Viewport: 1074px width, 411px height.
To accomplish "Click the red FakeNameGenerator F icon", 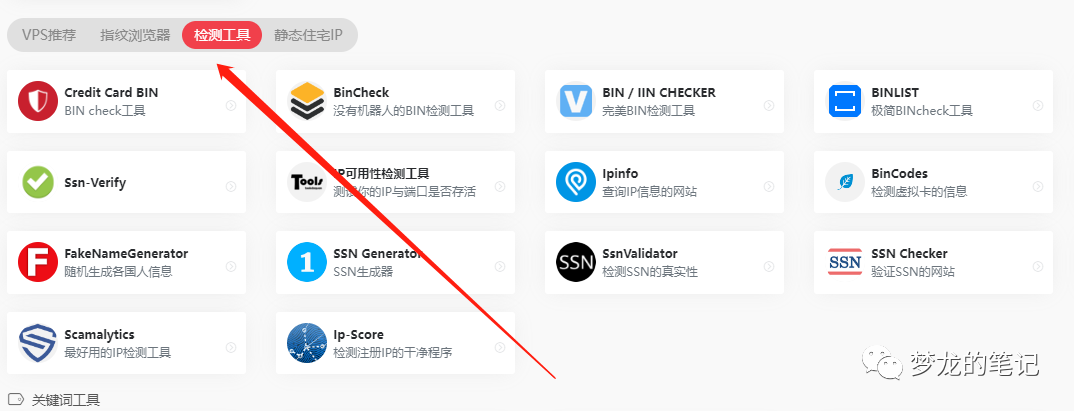I will [38, 262].
